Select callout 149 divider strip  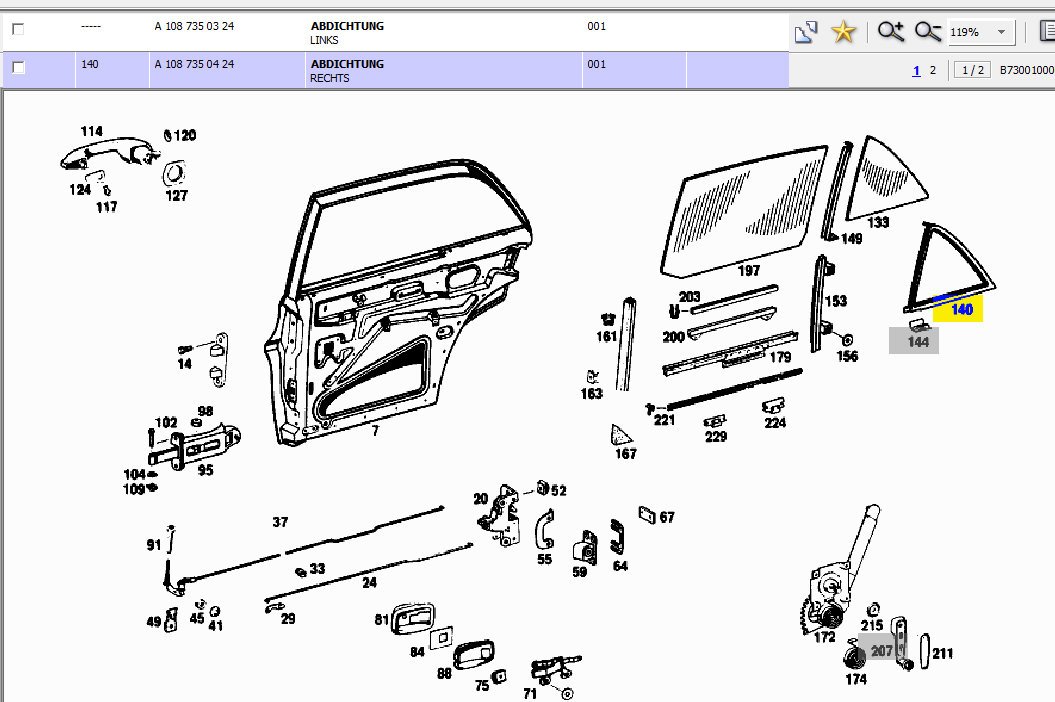tap(851, 238)
